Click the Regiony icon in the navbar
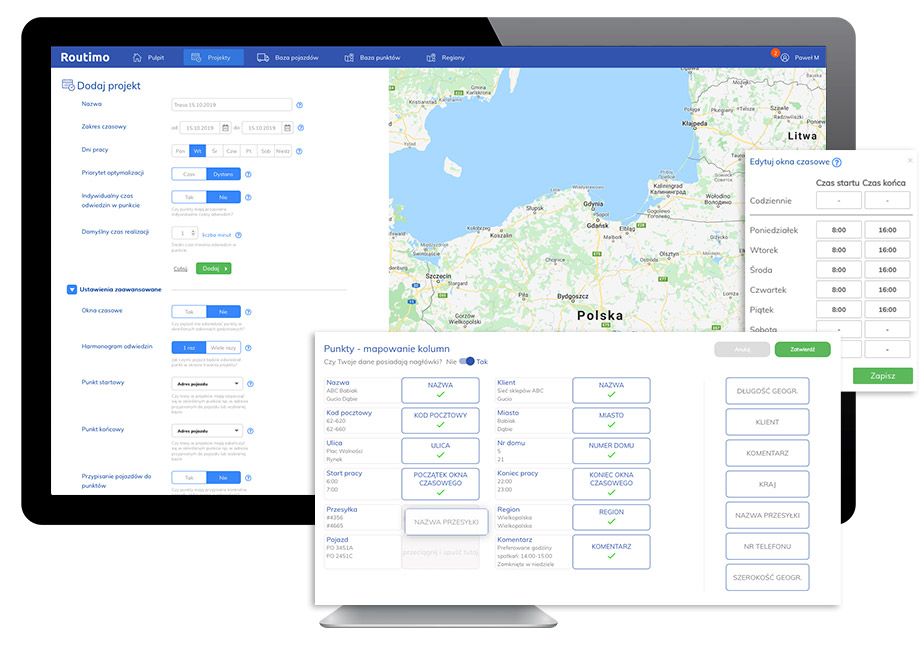The image size is (924, 648). 431,58
